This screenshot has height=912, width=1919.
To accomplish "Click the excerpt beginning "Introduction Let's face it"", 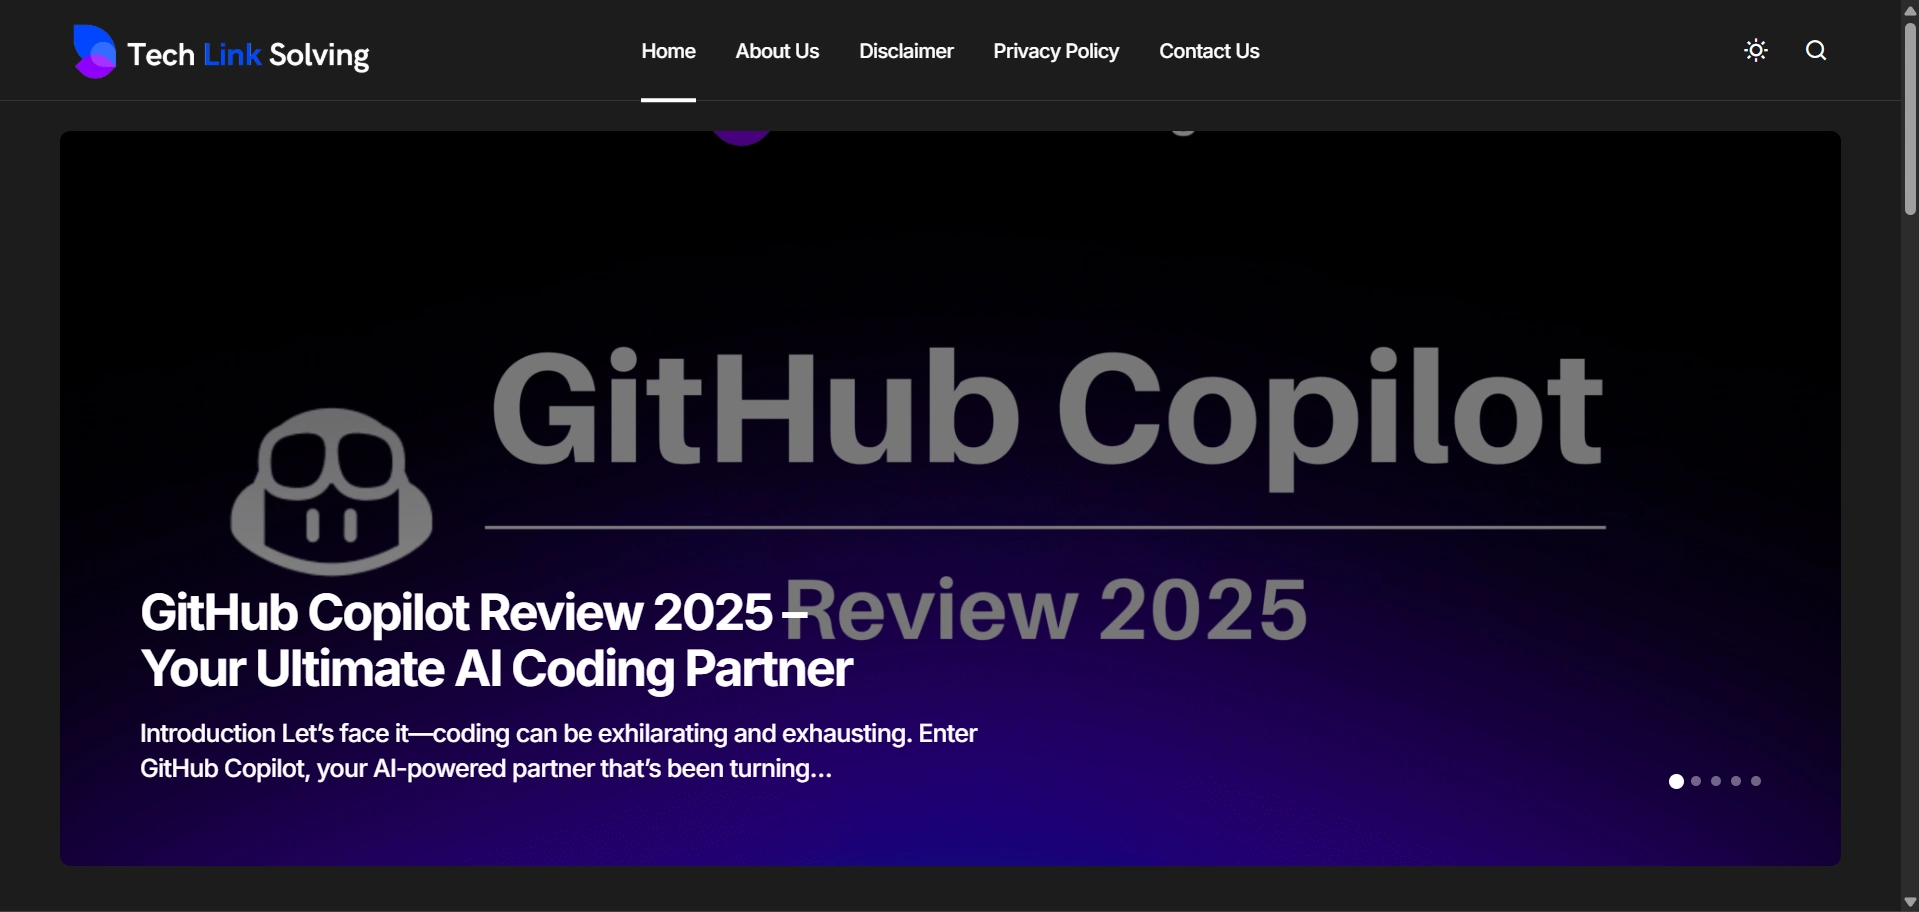I will pyautogui.click(x=559, y=751).
